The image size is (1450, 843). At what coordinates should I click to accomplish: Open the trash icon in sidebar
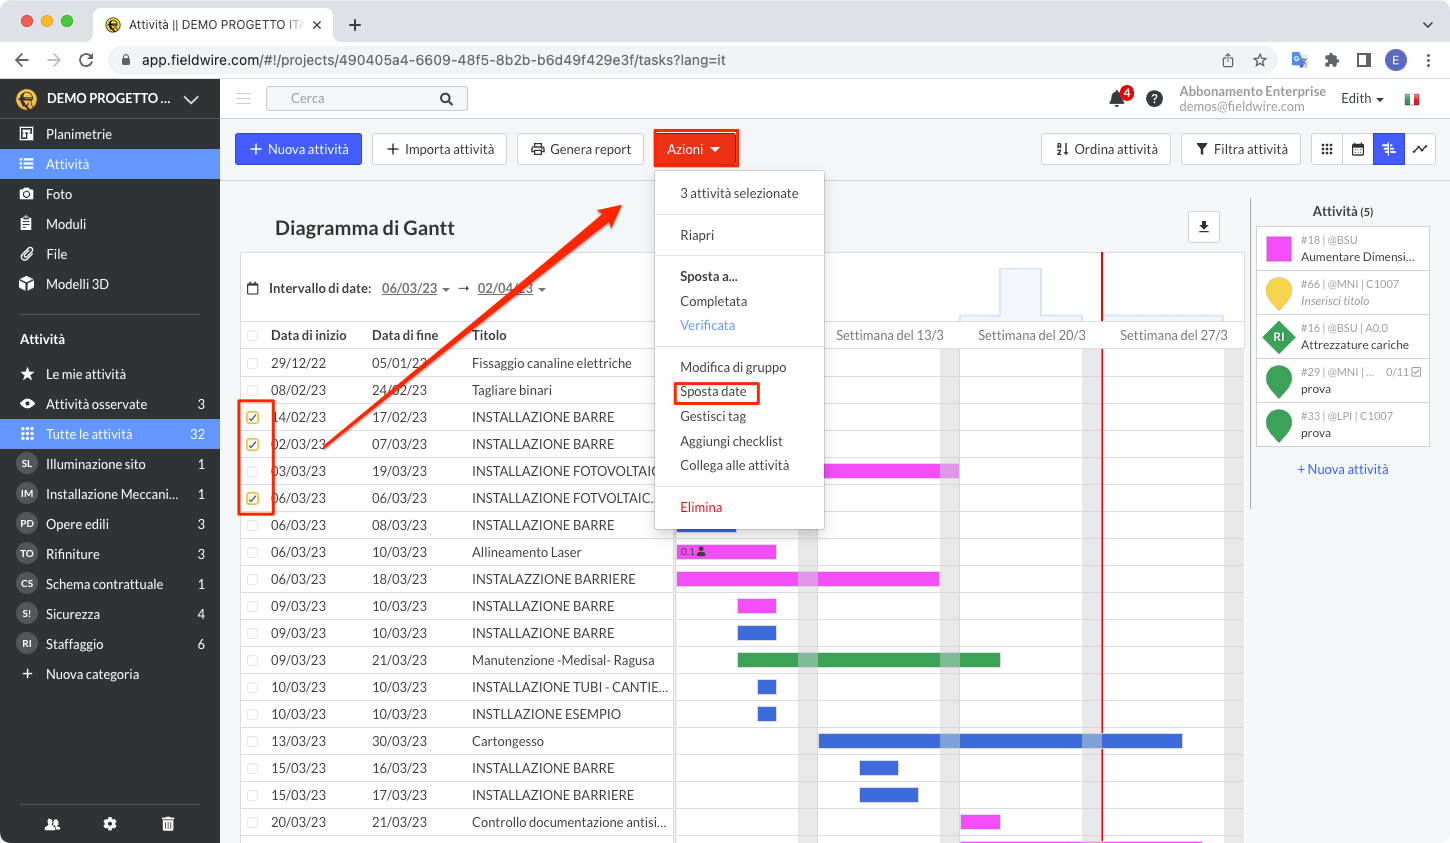168,824
